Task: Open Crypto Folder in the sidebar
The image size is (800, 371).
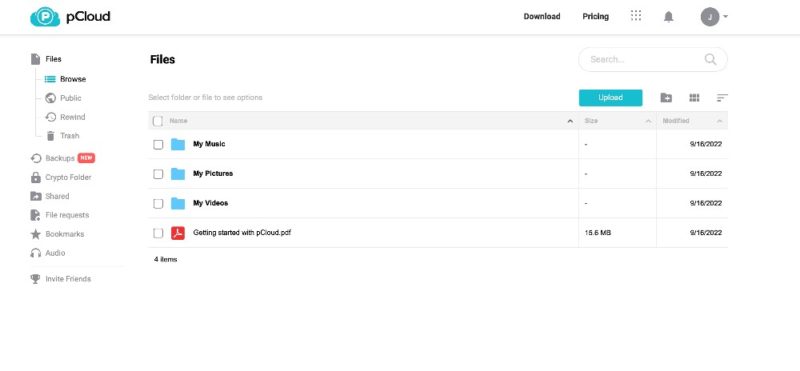Action: [x=68, y=177]
